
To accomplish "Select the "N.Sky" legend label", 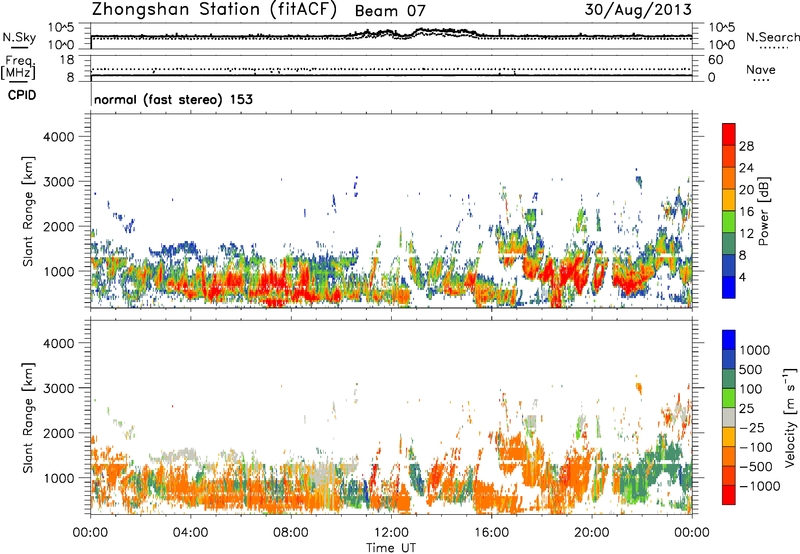I will click(19, 37).
